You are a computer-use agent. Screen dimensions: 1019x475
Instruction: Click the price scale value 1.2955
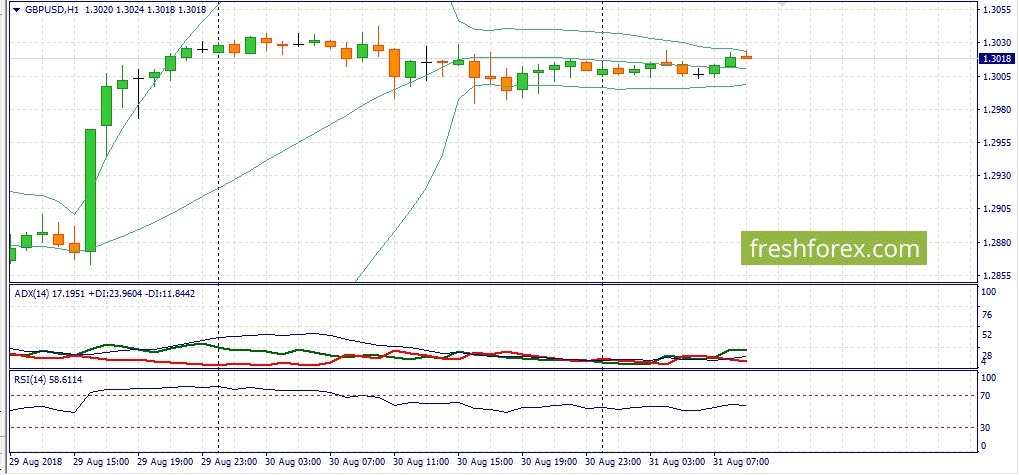tap(996, 142)
